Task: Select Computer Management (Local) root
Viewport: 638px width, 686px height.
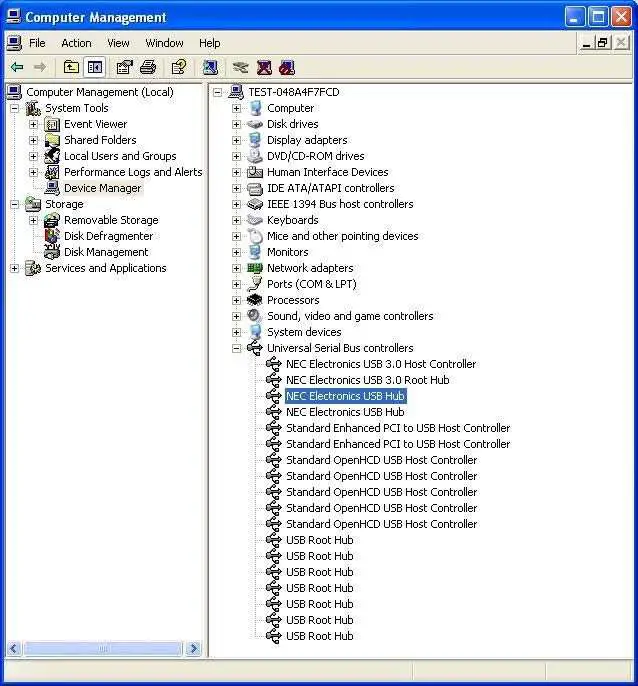Action: click(x=100, y=92)
